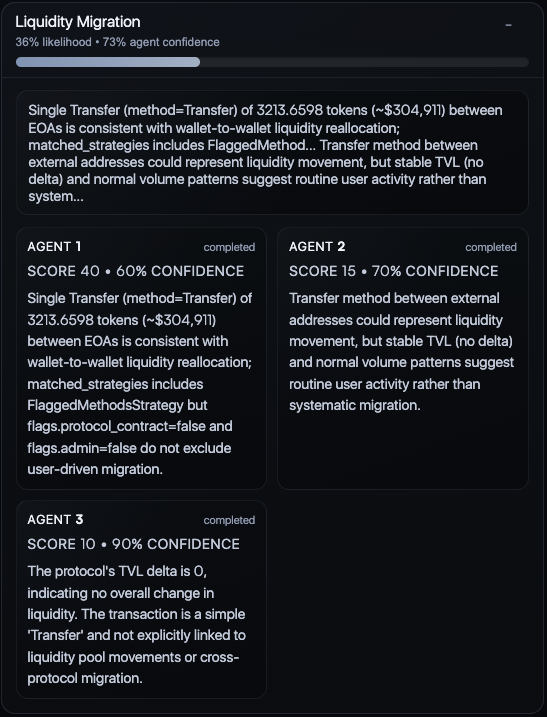This screenshot has height=717, width=547.
Task: Select the Agent 3 card title
Action: click(55, 519)
